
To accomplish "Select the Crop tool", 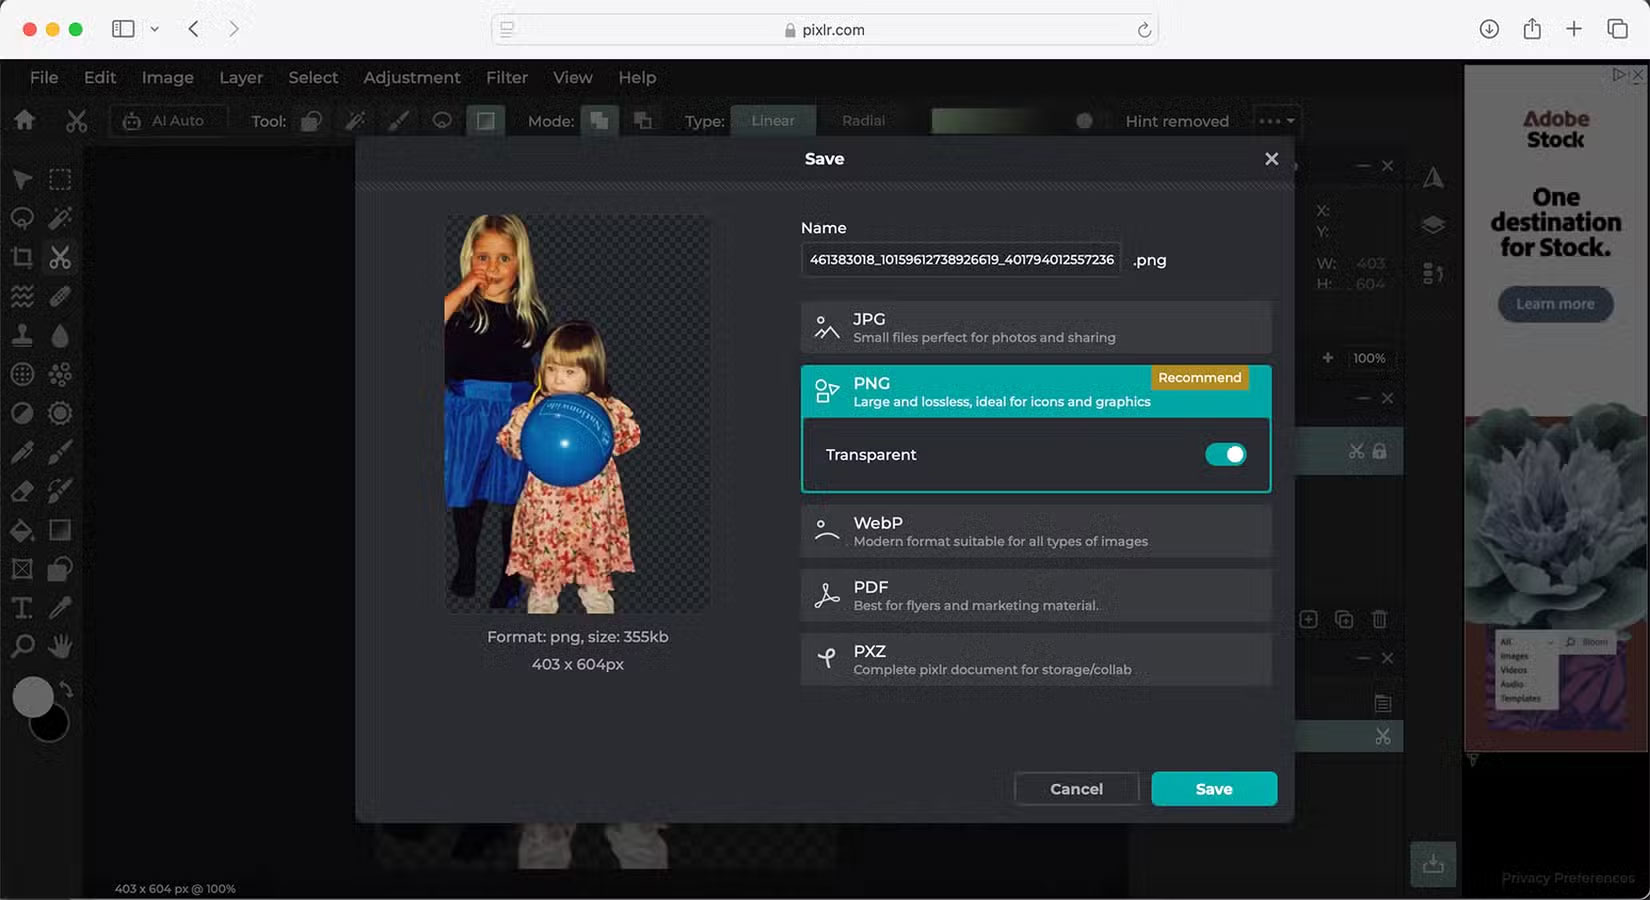I will [x=22, y=257].
